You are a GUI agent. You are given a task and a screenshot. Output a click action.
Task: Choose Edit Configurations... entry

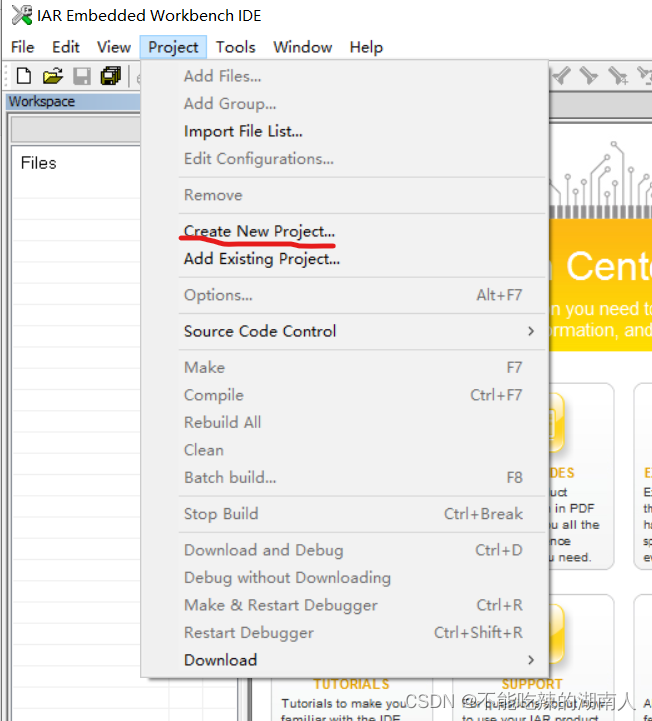[344, 159]
